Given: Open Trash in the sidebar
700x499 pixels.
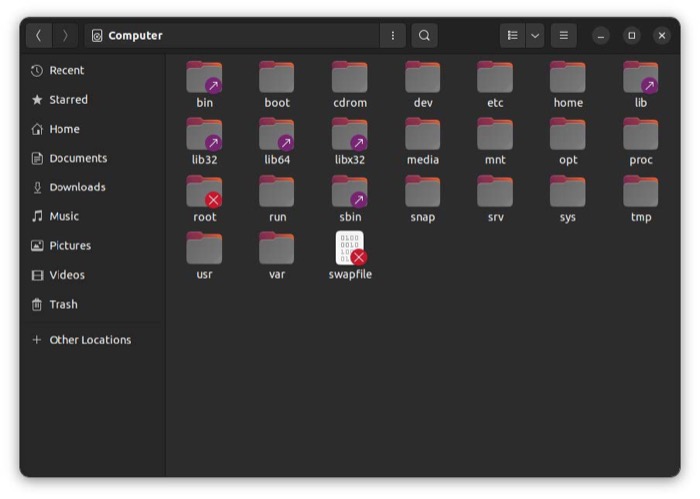Looking at the screenshot, I should pyautogui.click(x=94, y=304).
